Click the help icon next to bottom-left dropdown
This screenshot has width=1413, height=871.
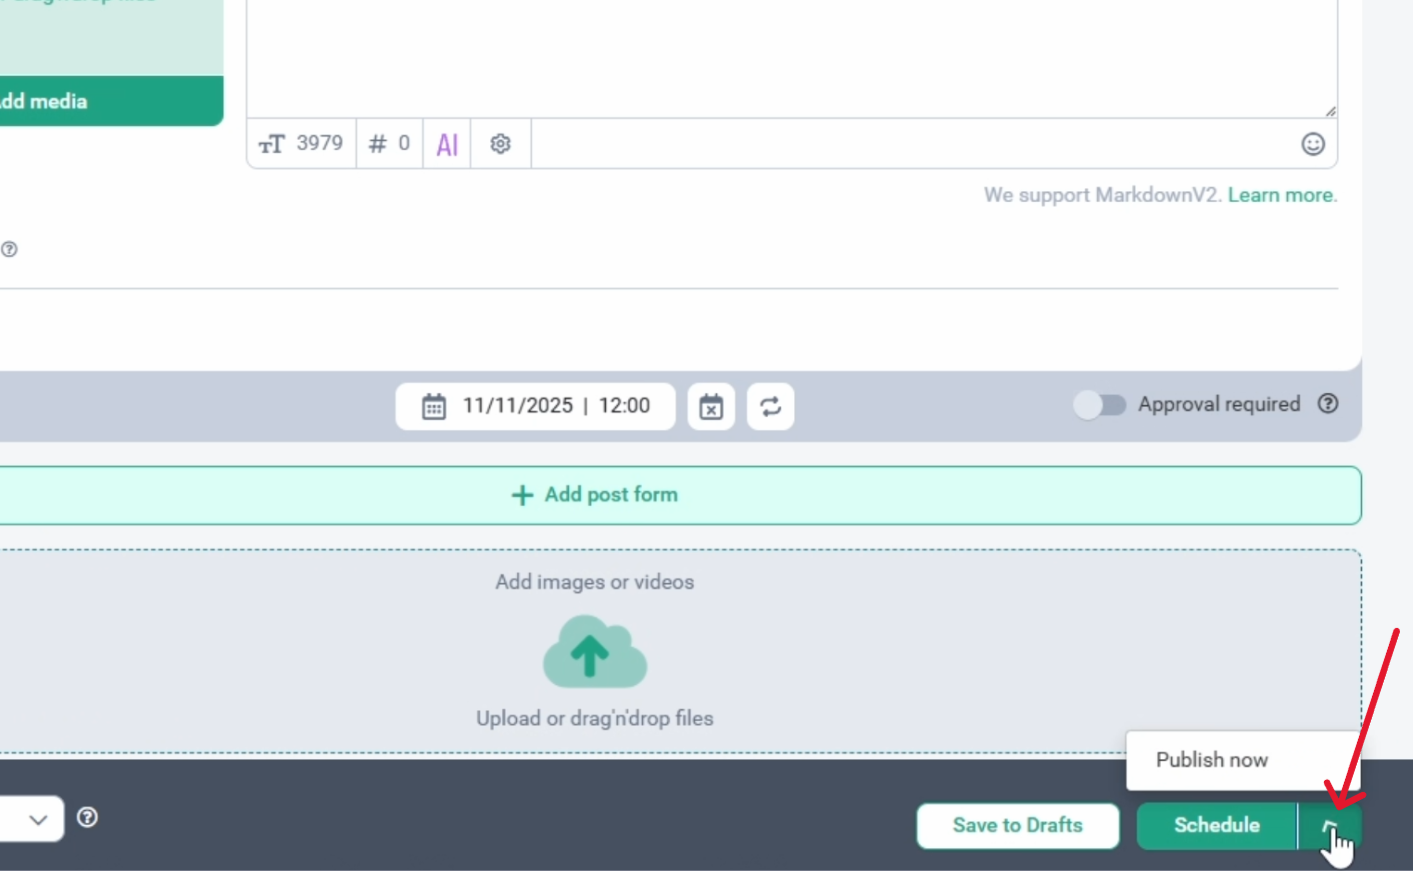tap(88, 818)
